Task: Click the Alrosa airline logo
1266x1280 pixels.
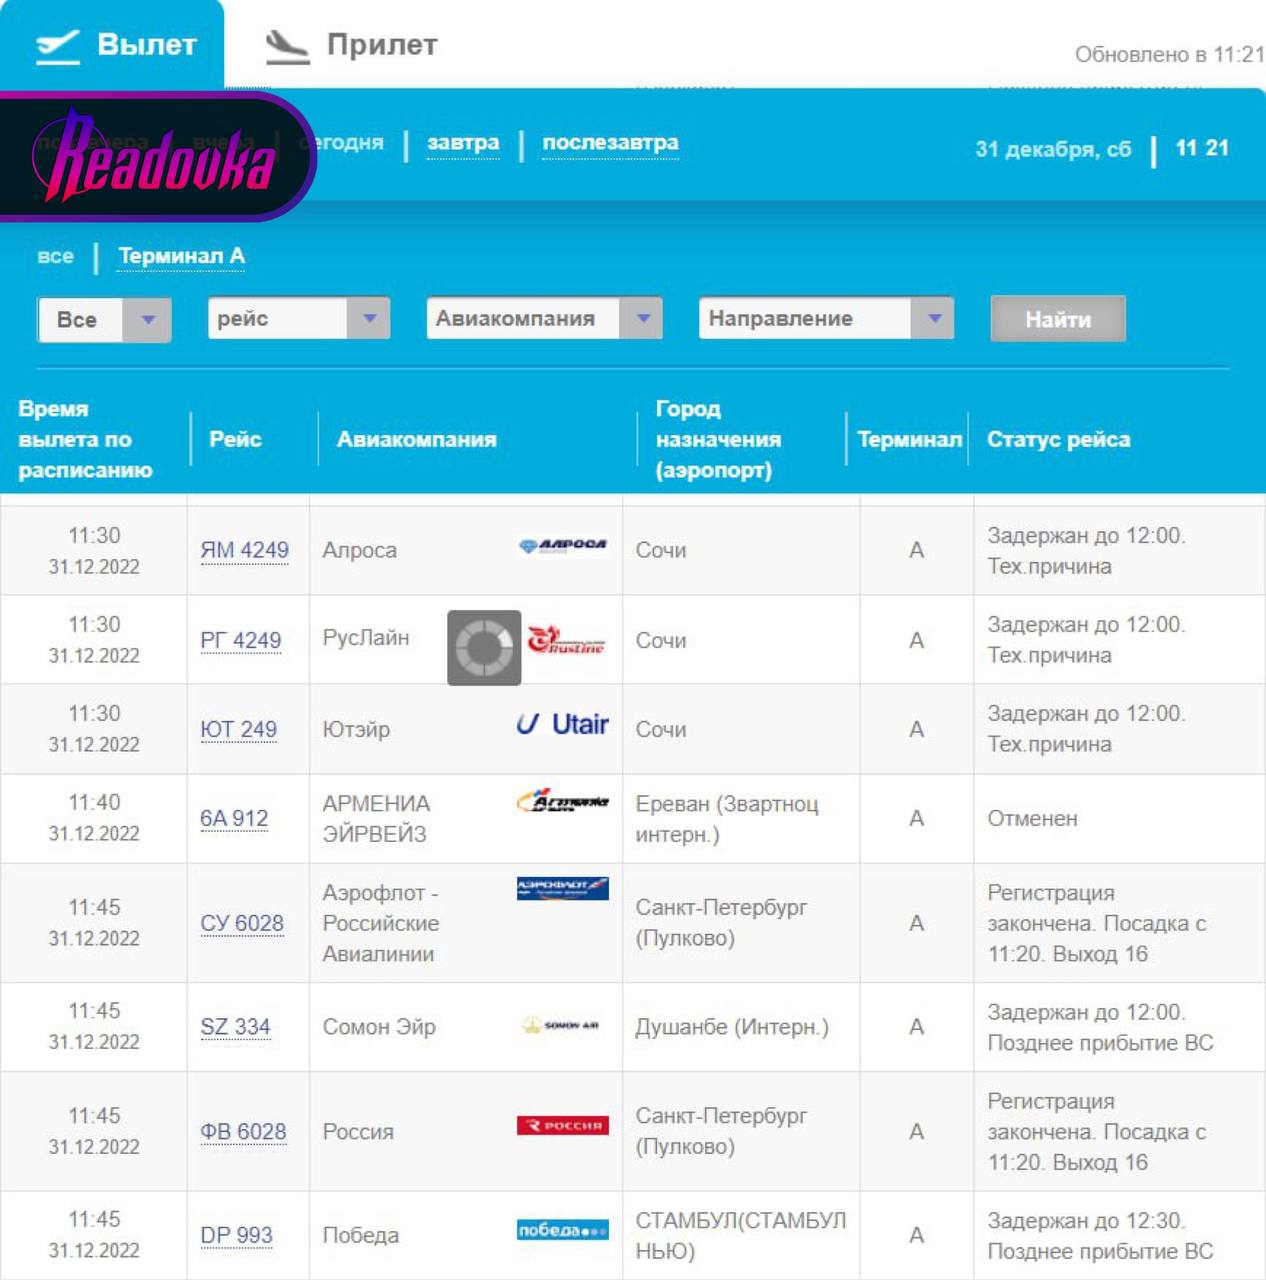Action: 563,546
